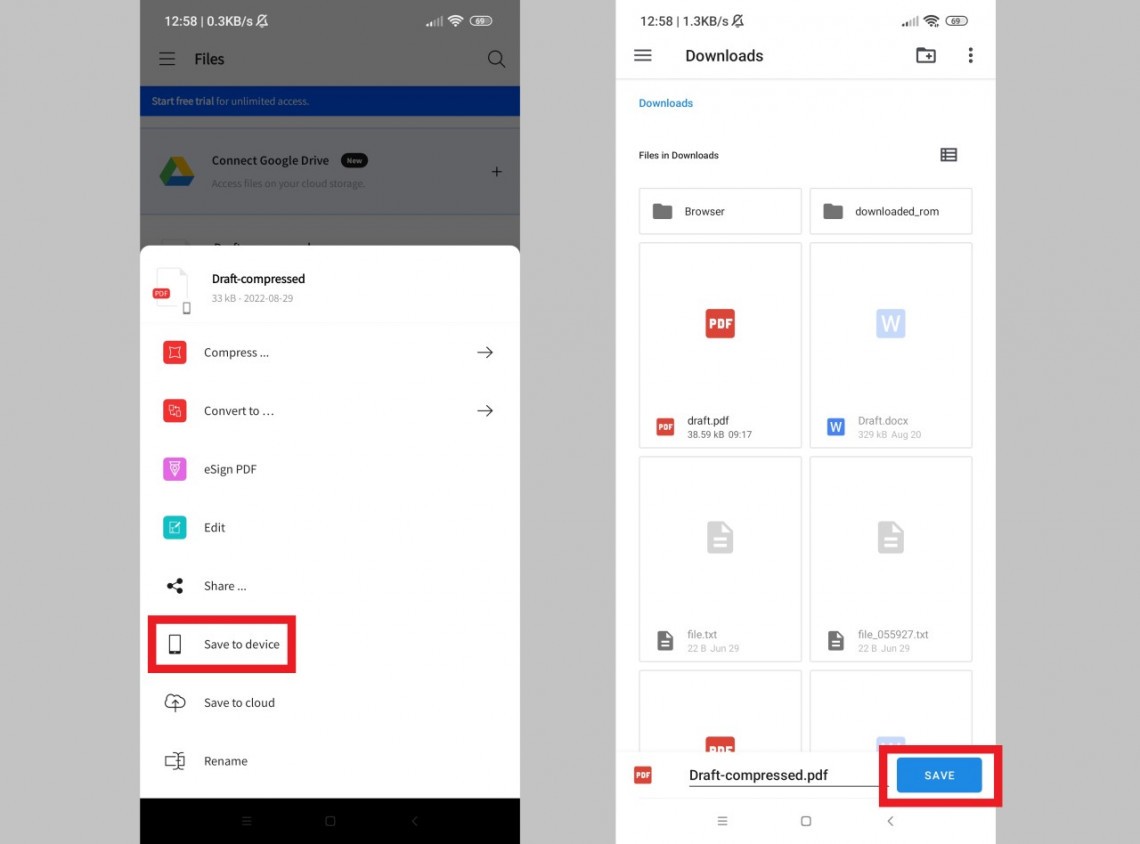Screen dimensions: 1140x844
Task: Open the Downloads navigation drawer menu
Action: pos(643,55)
